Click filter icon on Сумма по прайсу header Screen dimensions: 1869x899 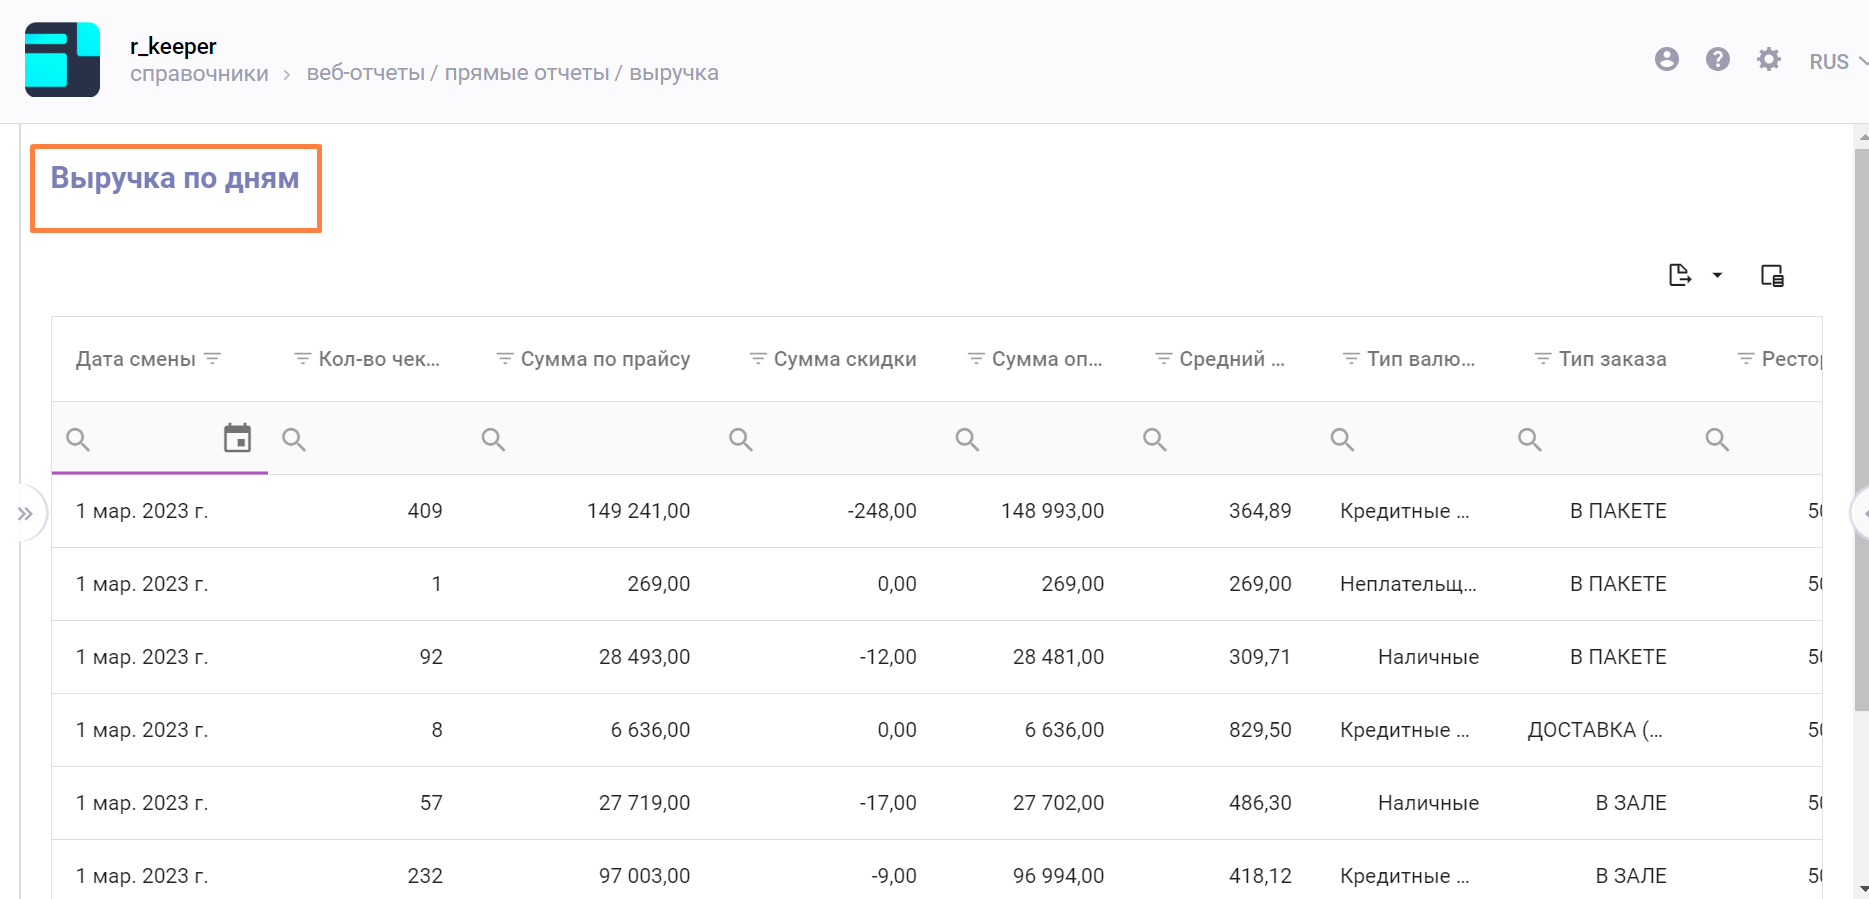(x=505, y=359)
